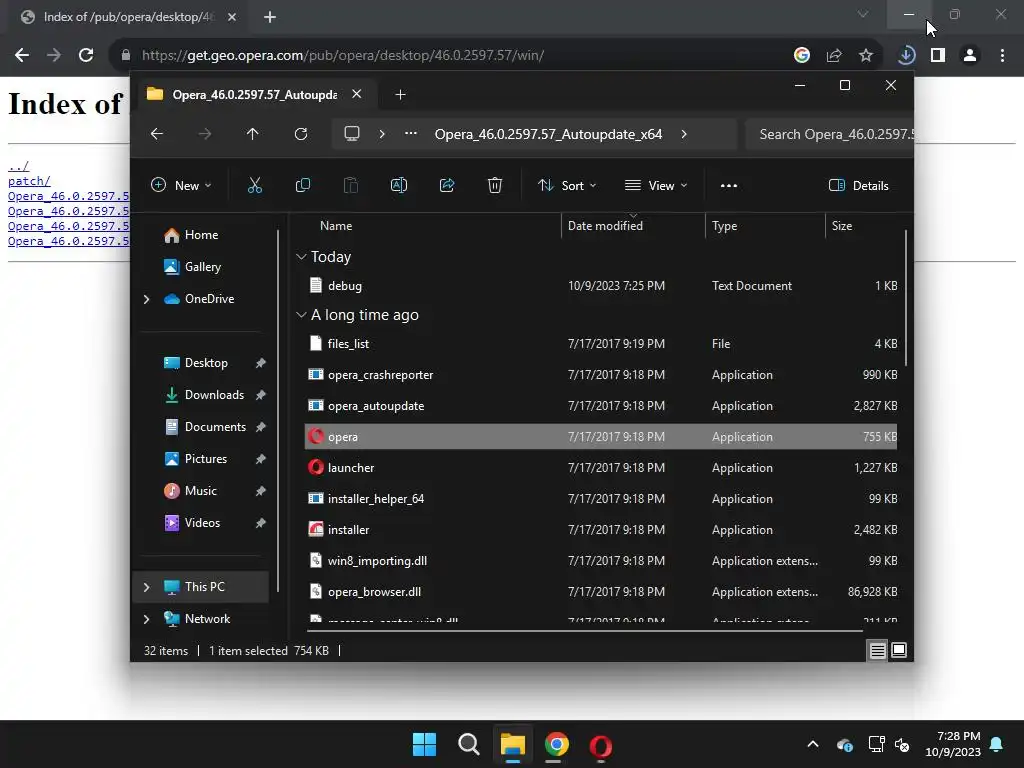Click the taskbar clock showing 7:28 PM
The image size is (1024, 768).
pos(953,744)
